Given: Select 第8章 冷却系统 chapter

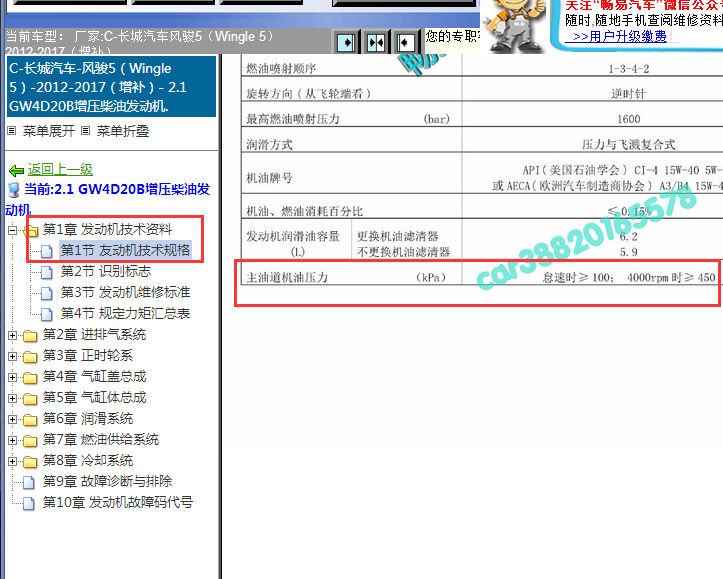Looking at the screenshot, I should tap(88, 461).
